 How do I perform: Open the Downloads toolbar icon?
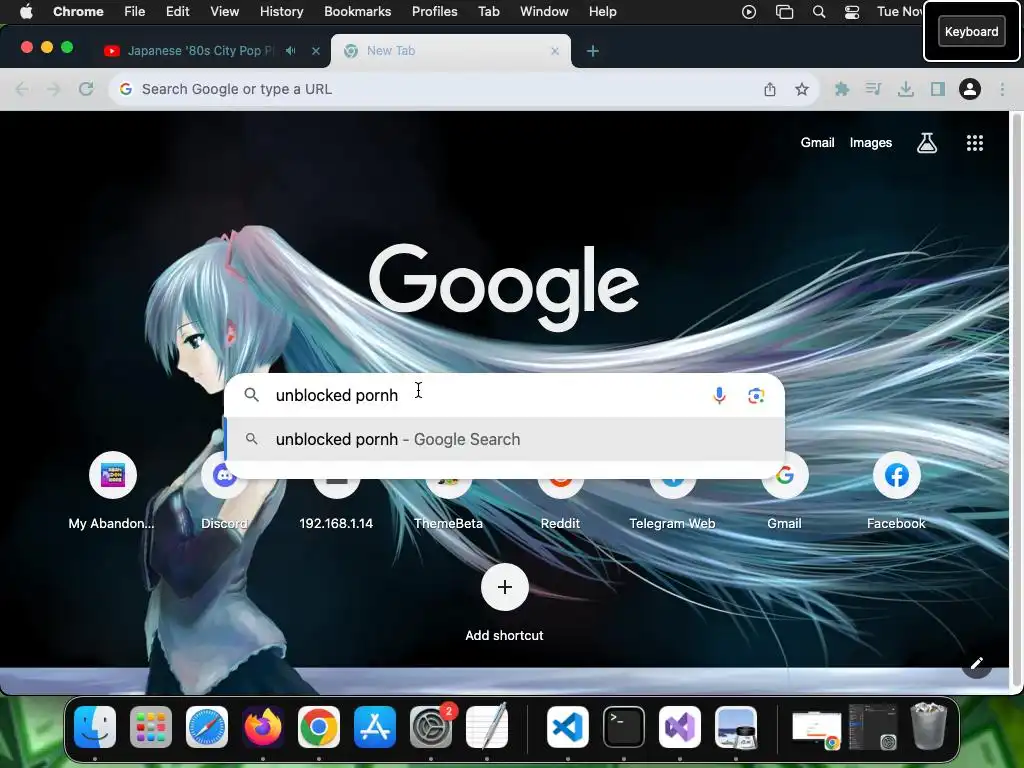(x=905, y=89)
